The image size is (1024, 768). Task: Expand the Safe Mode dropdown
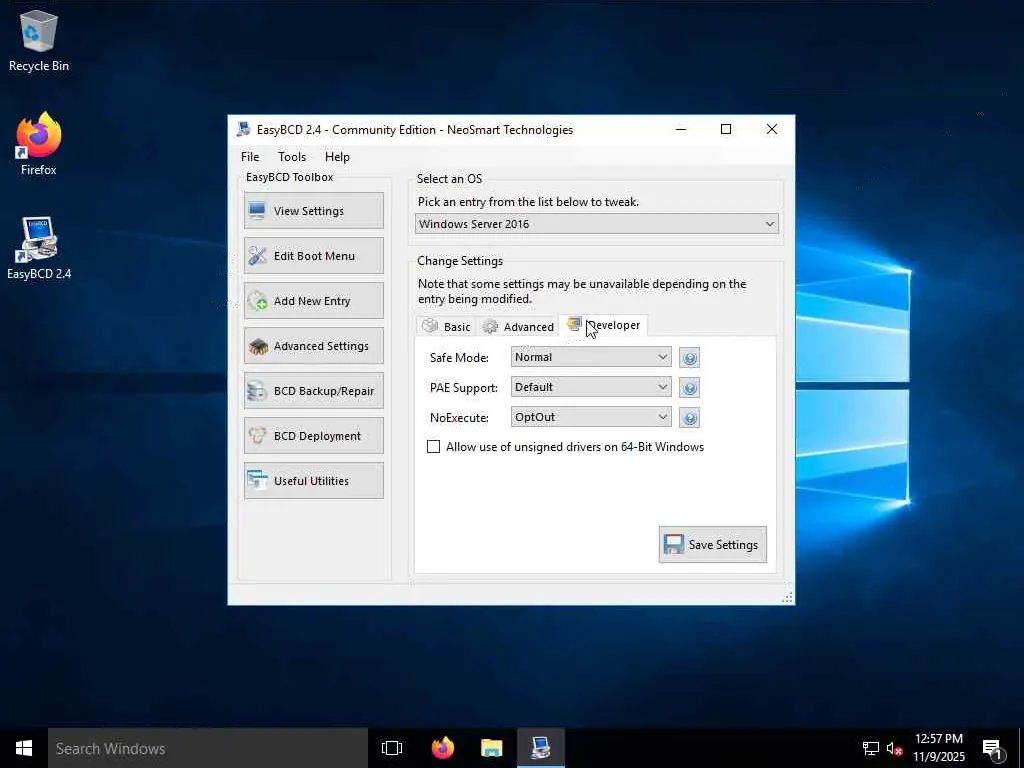[x=591, y=357]
